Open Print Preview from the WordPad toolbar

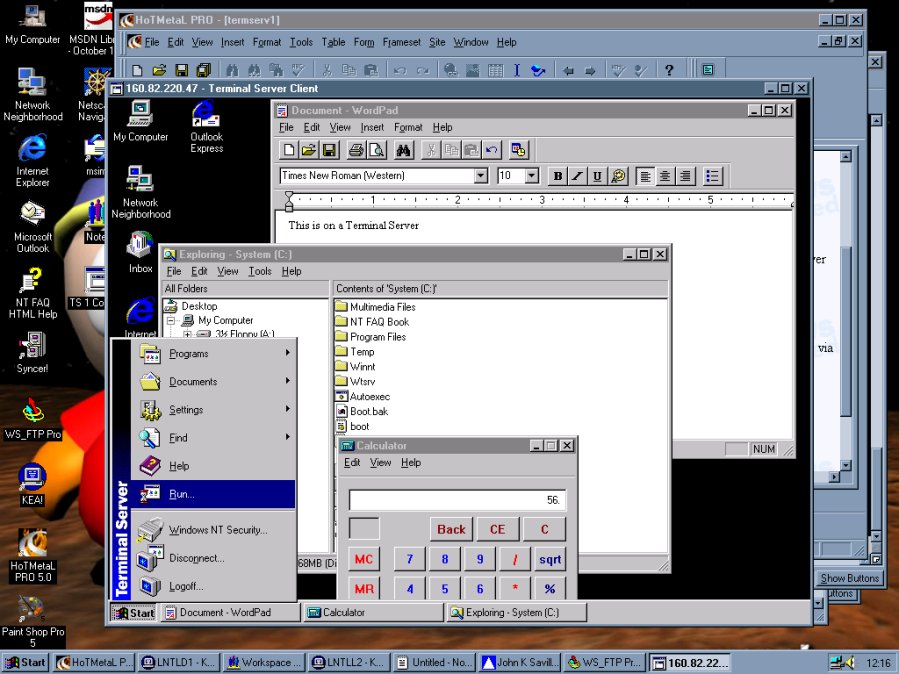click(x=376, y=150)
